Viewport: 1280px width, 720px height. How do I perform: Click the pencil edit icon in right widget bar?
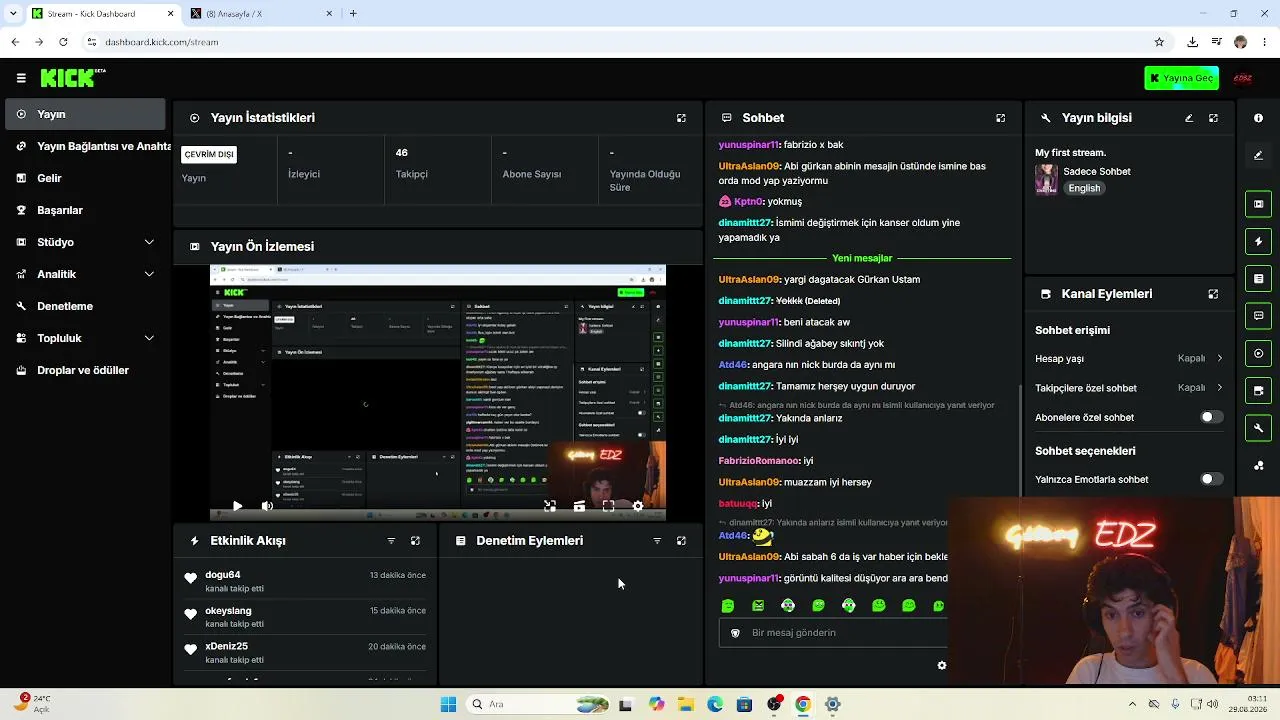[1258, 155]
